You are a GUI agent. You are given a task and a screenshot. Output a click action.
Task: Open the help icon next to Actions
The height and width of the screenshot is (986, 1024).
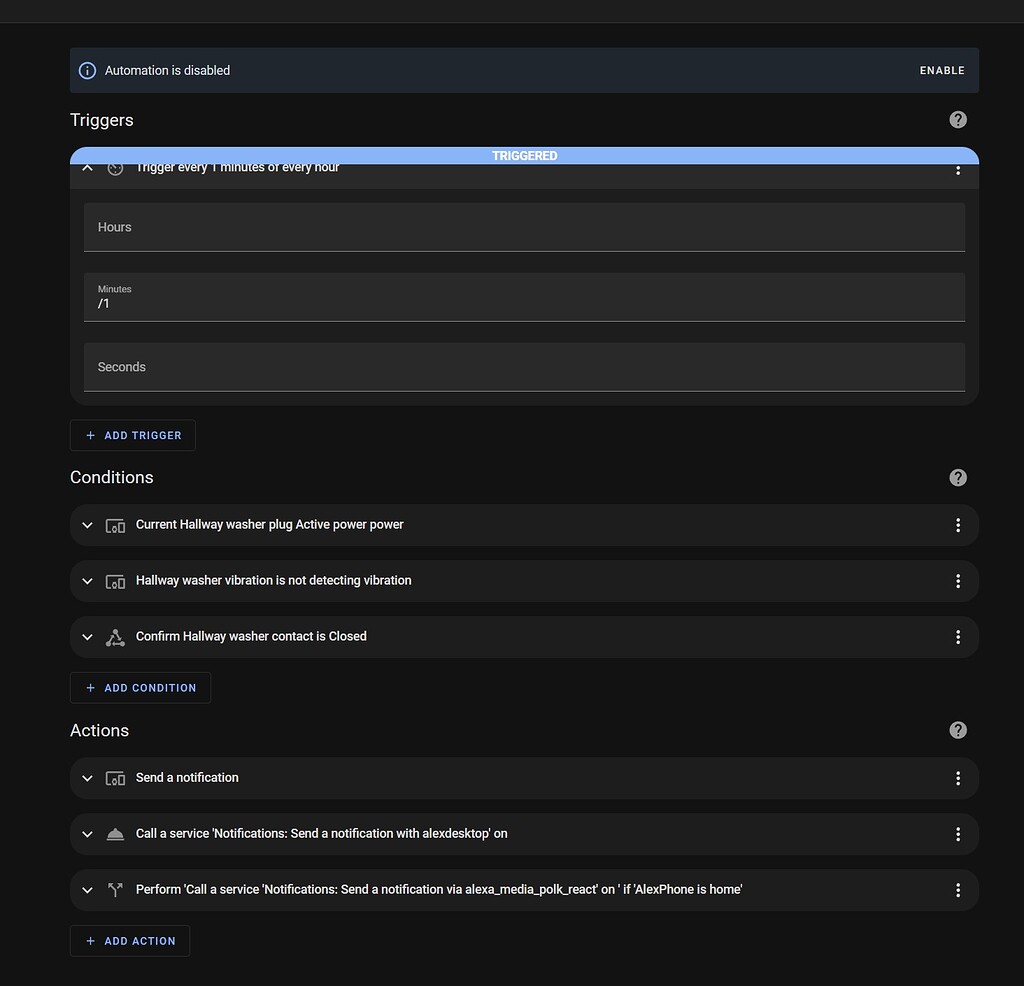(958, 730)
